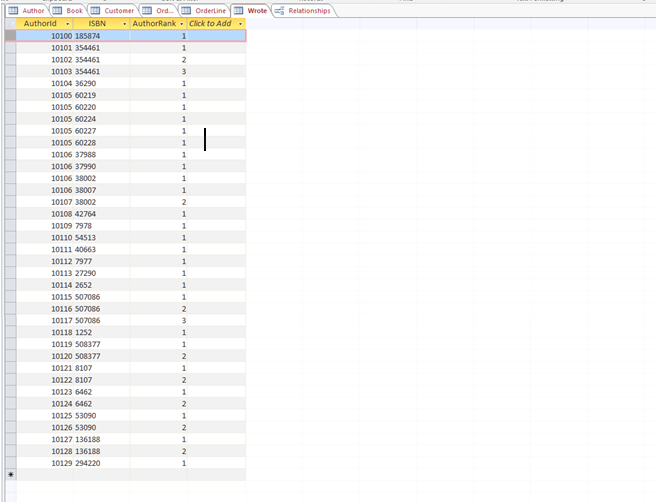Click the ISBN cell 185874
656x502 pixels.
point(102,36)
